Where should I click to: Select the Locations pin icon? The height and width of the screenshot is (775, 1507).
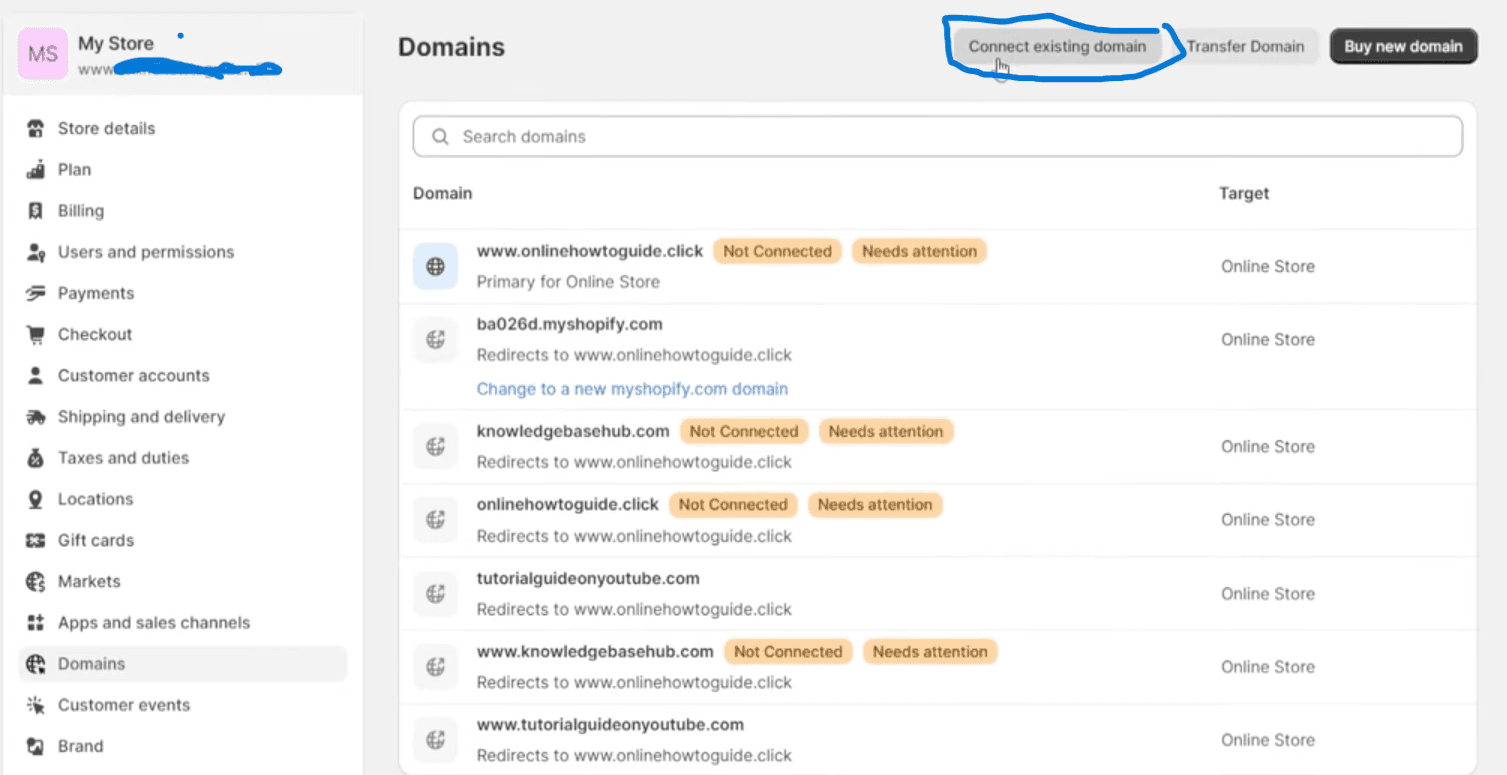35,499
